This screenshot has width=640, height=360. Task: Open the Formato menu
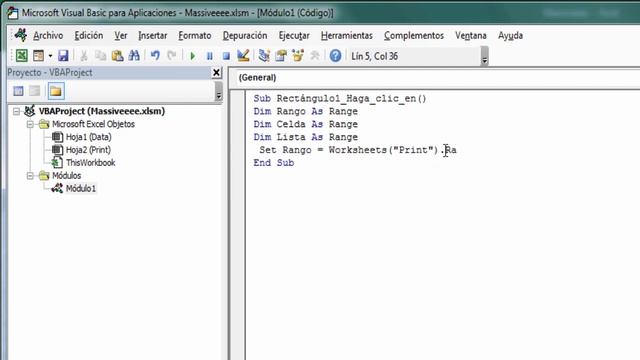click(x=195, y=36)
